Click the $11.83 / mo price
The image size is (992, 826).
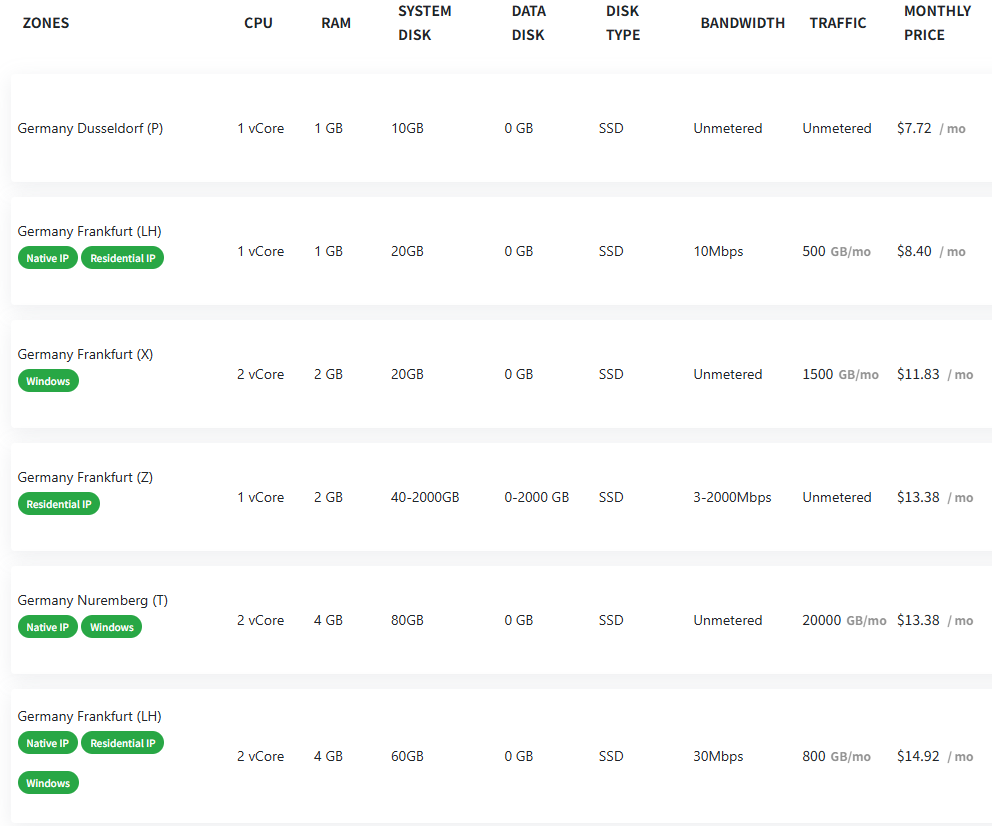tap(934, 374)
